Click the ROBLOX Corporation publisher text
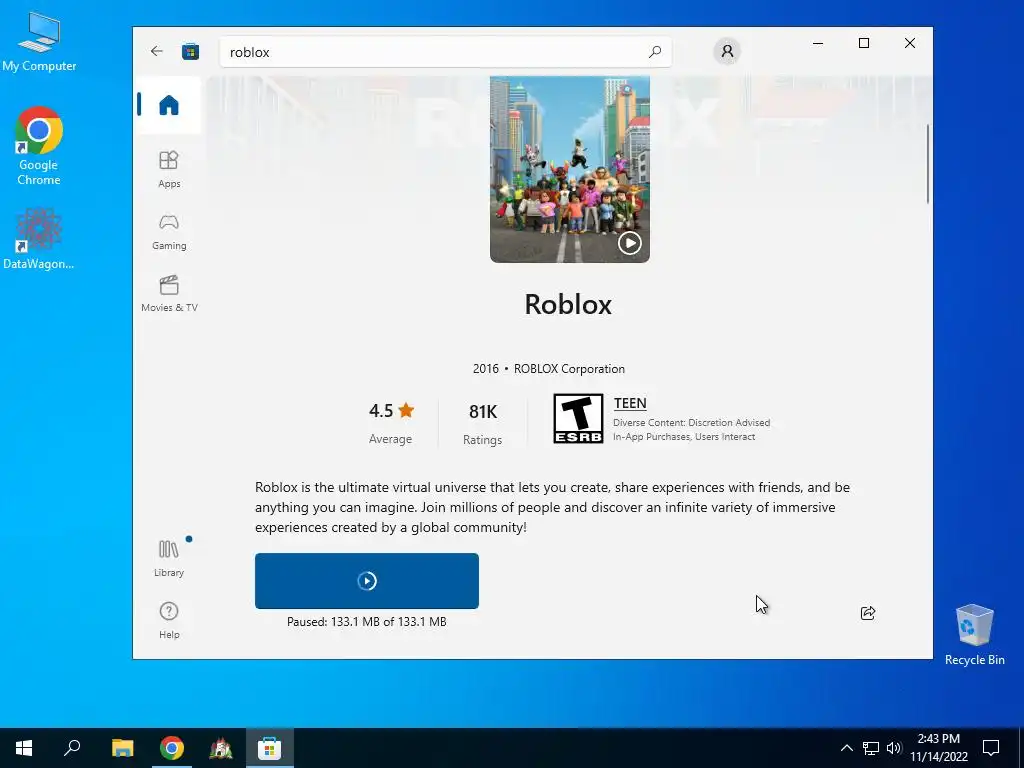 569,369
